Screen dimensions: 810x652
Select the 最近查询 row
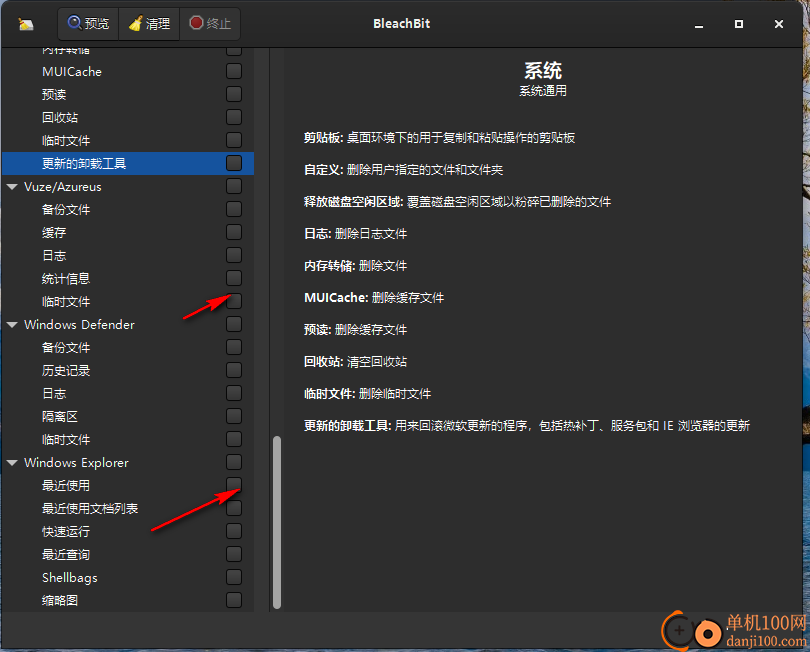(x=128, y=554)
